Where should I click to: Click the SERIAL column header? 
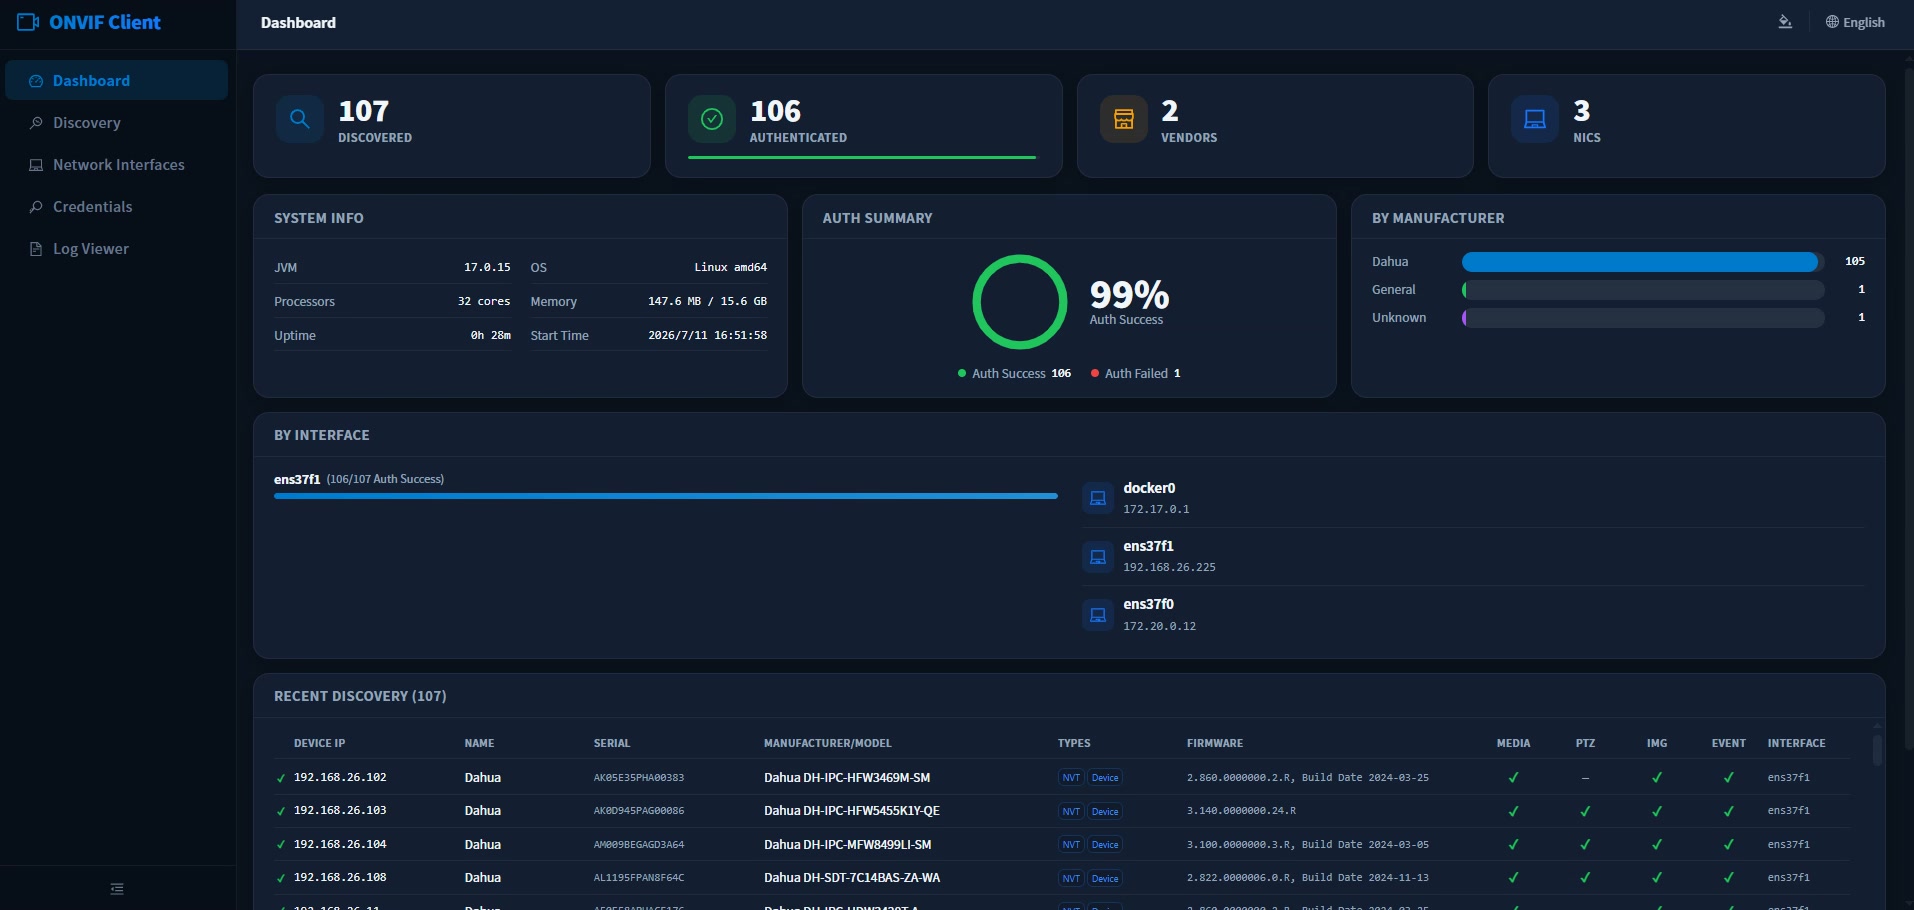click(612, 743)
